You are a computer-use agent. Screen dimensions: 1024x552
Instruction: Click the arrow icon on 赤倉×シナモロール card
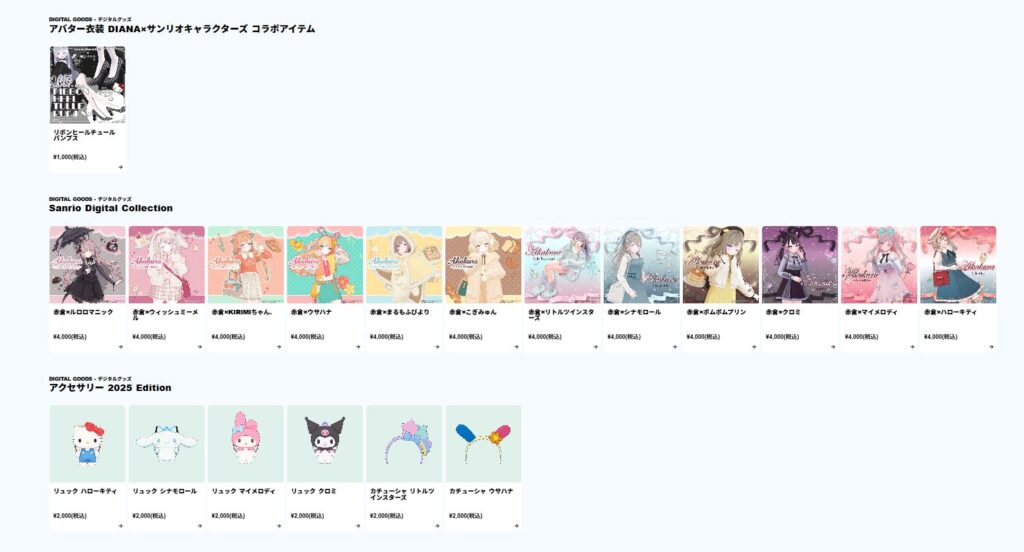675,347
